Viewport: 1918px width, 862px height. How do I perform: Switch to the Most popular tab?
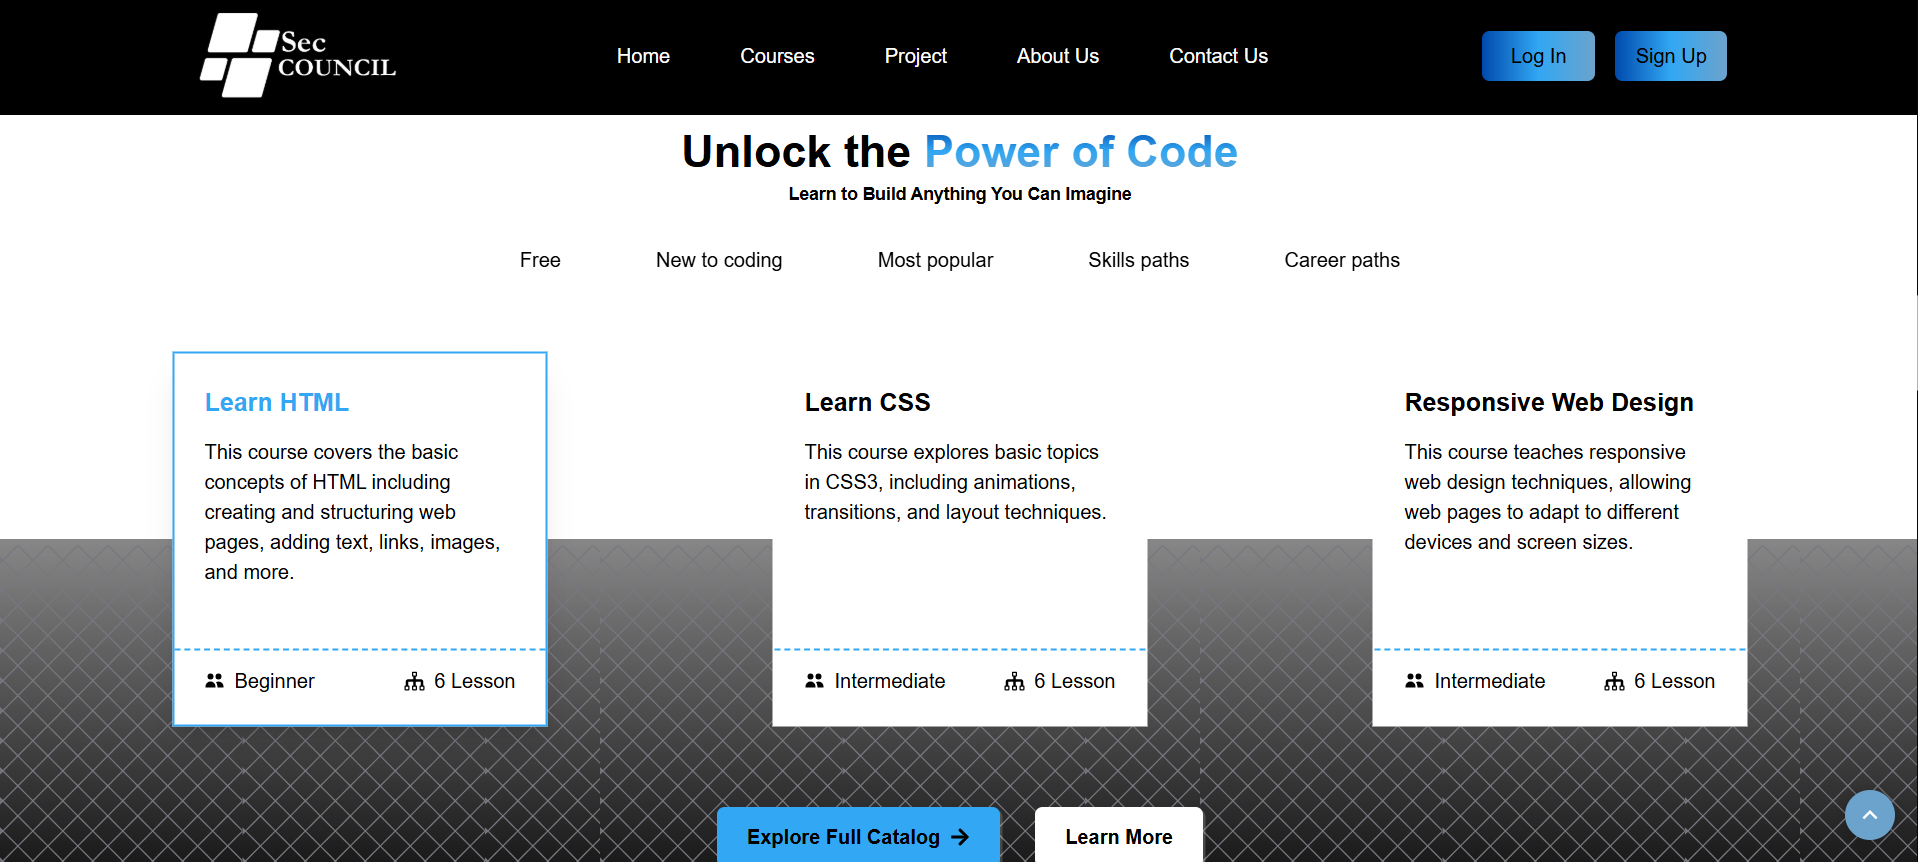coord(935,260)
